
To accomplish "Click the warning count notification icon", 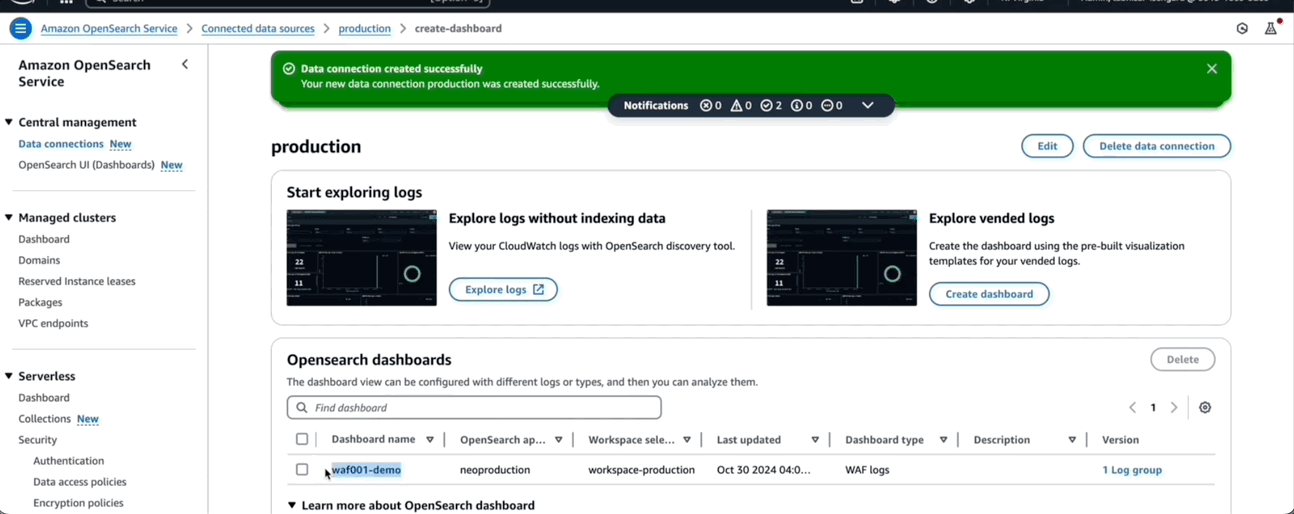I will pos(736,105).
